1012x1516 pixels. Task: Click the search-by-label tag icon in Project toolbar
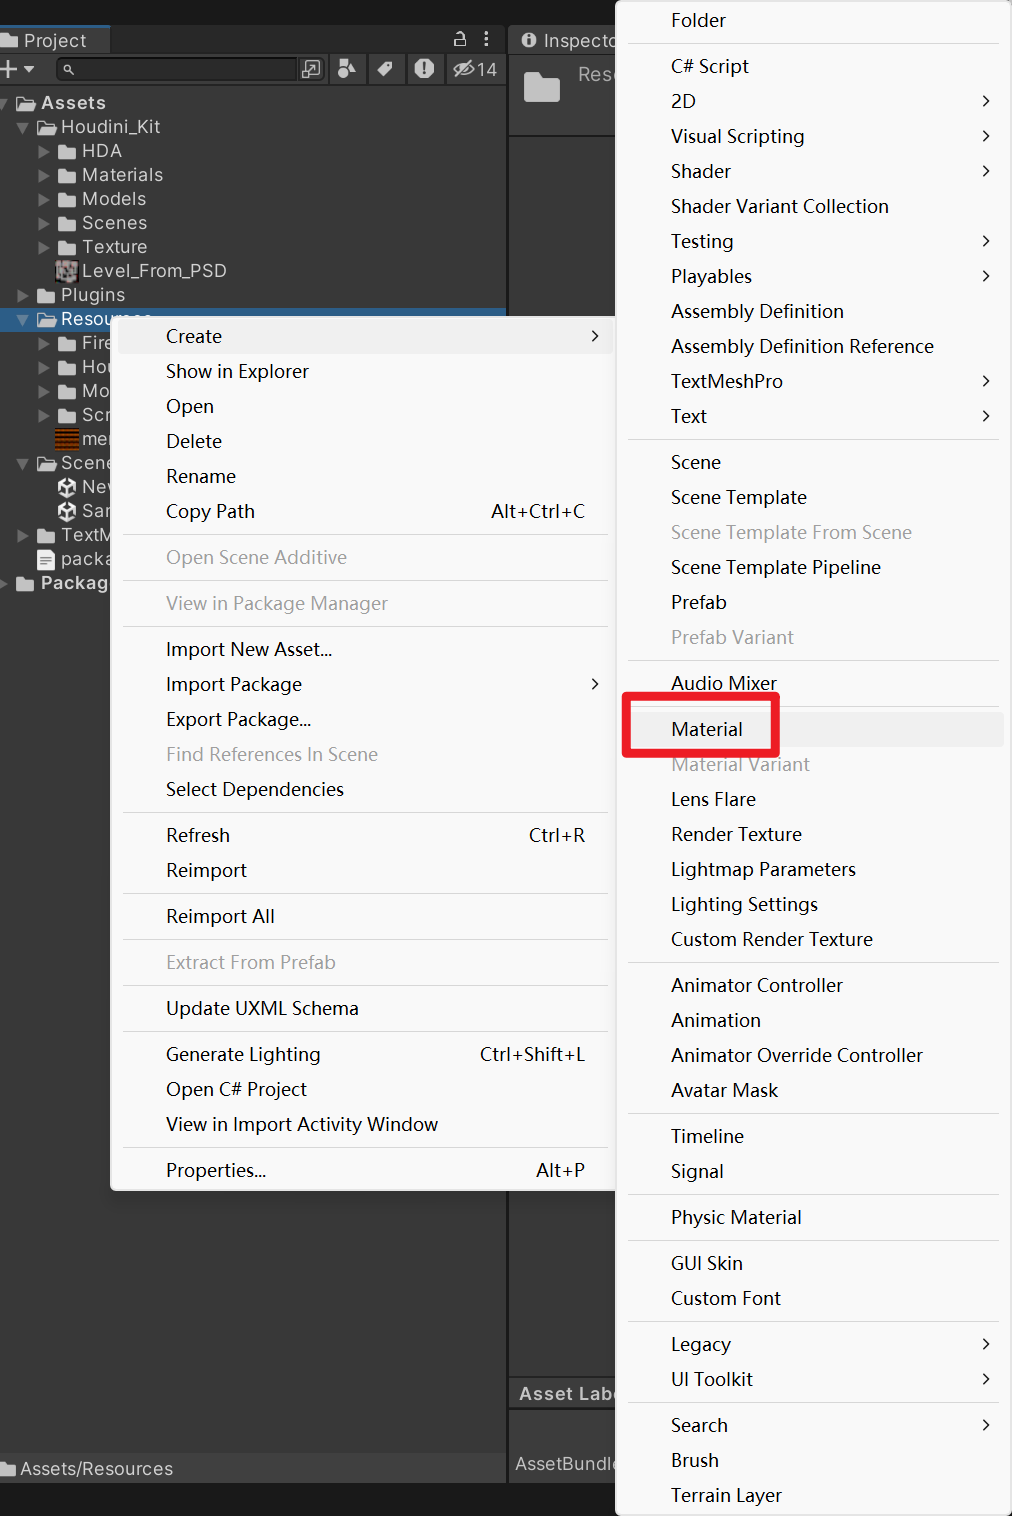click(x=387, y=69)
